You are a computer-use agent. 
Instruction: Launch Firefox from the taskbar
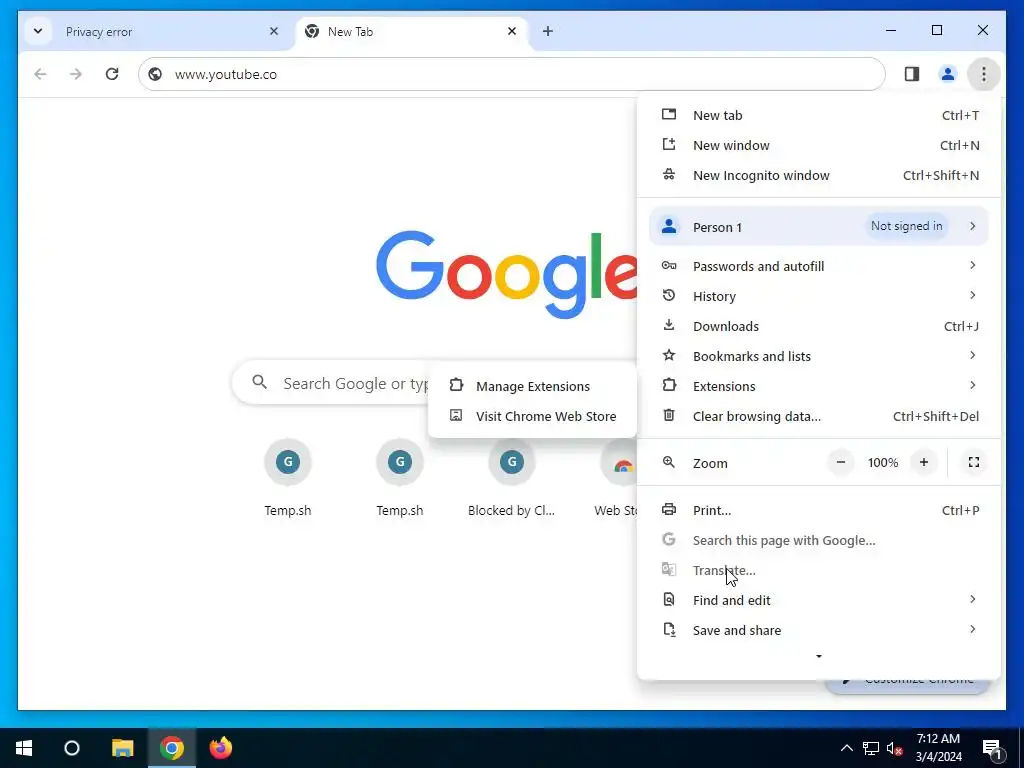(221, 748)
